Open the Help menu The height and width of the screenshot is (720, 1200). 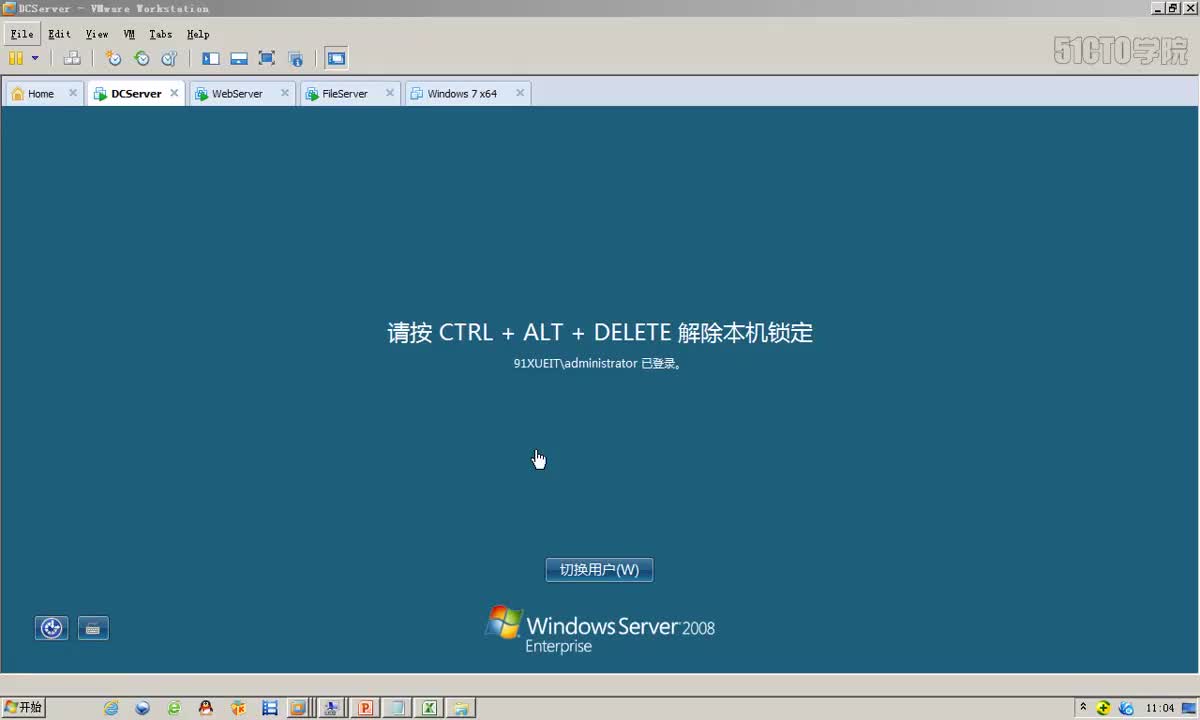198,34
